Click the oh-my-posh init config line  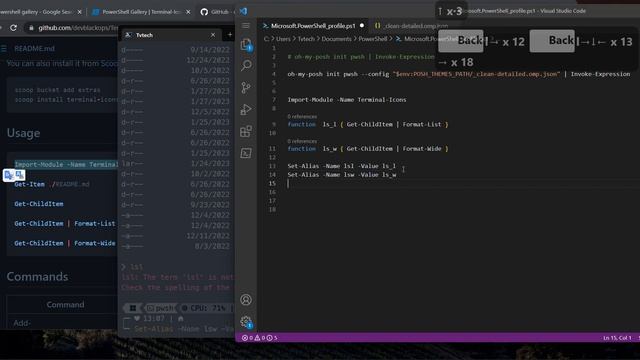tap(459, 74)
